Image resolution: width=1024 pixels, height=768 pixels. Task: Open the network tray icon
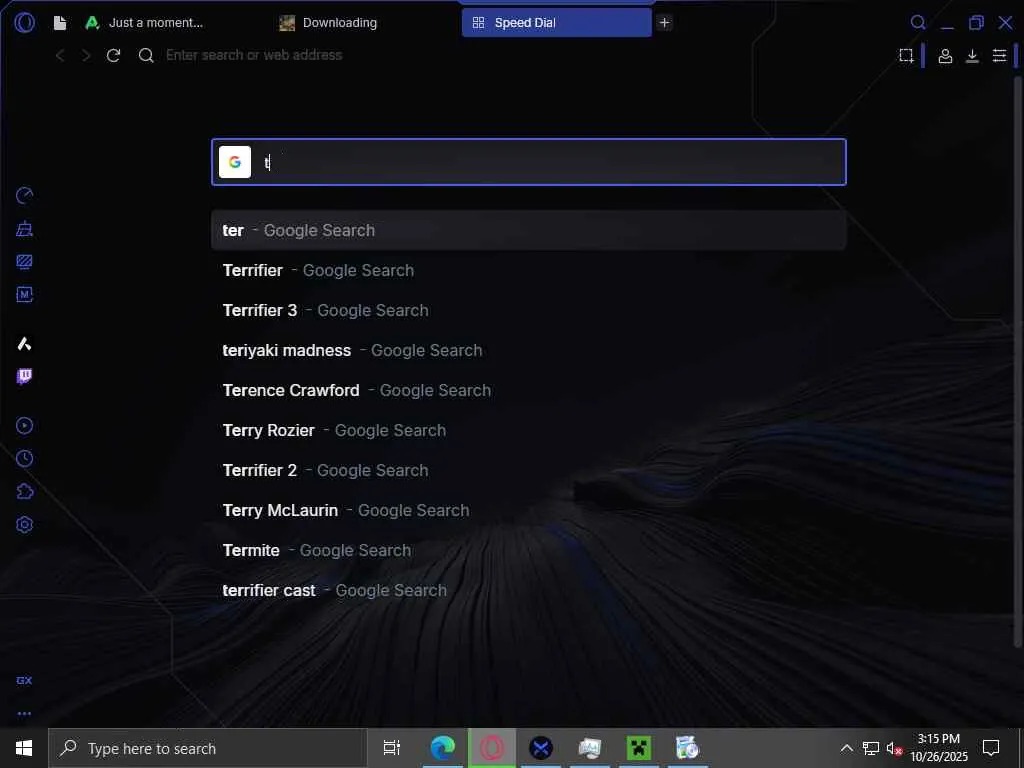871,748
